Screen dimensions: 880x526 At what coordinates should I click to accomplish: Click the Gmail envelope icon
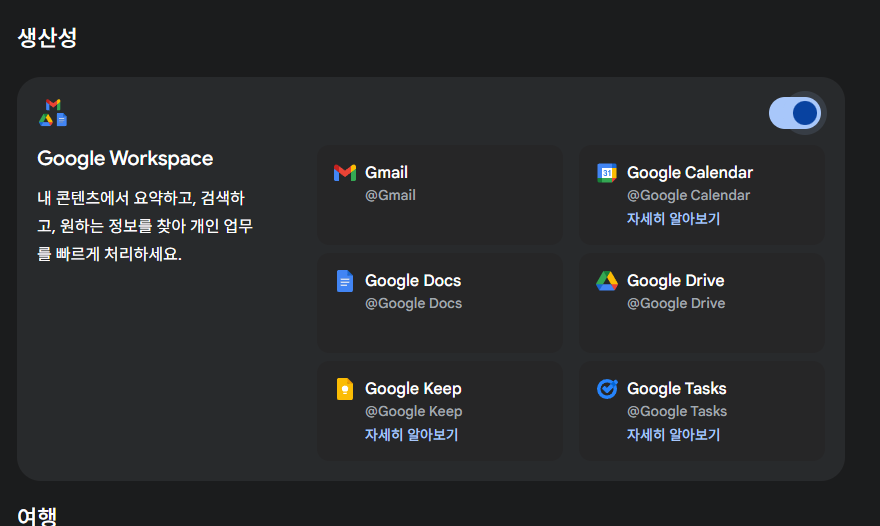coord(345,173)
